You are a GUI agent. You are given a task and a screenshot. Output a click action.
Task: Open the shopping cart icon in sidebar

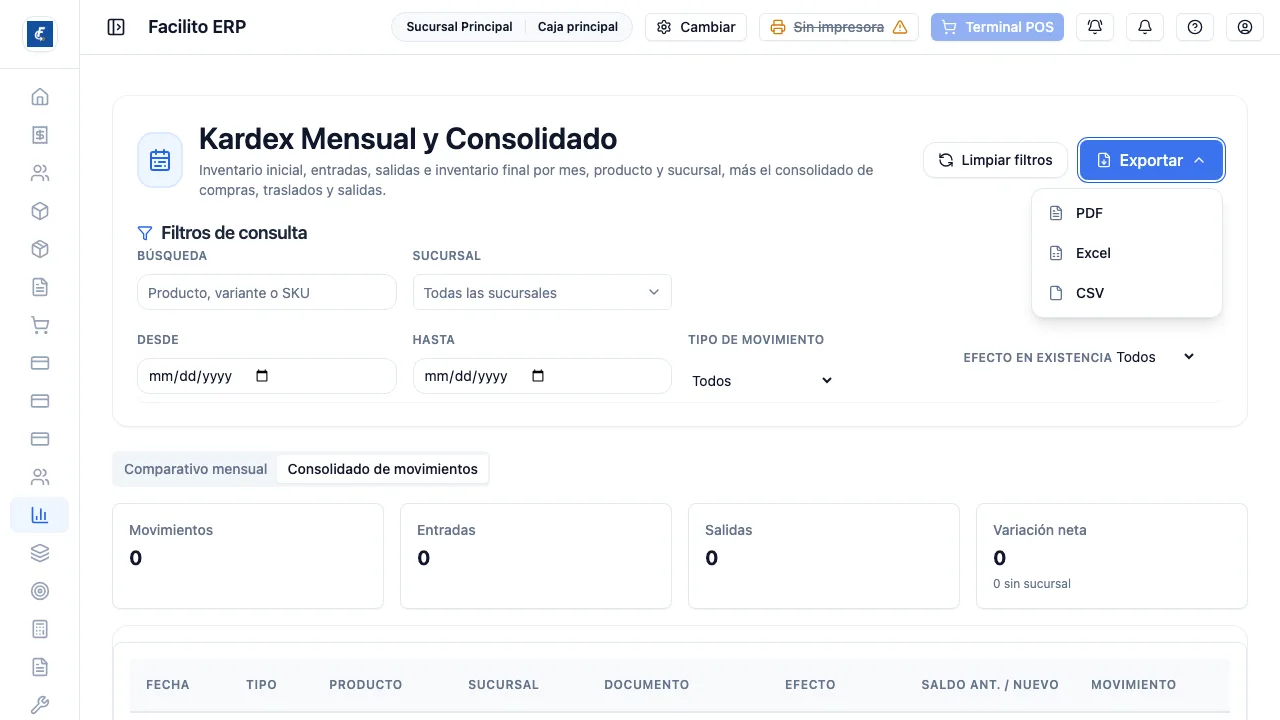pos(40,325)
